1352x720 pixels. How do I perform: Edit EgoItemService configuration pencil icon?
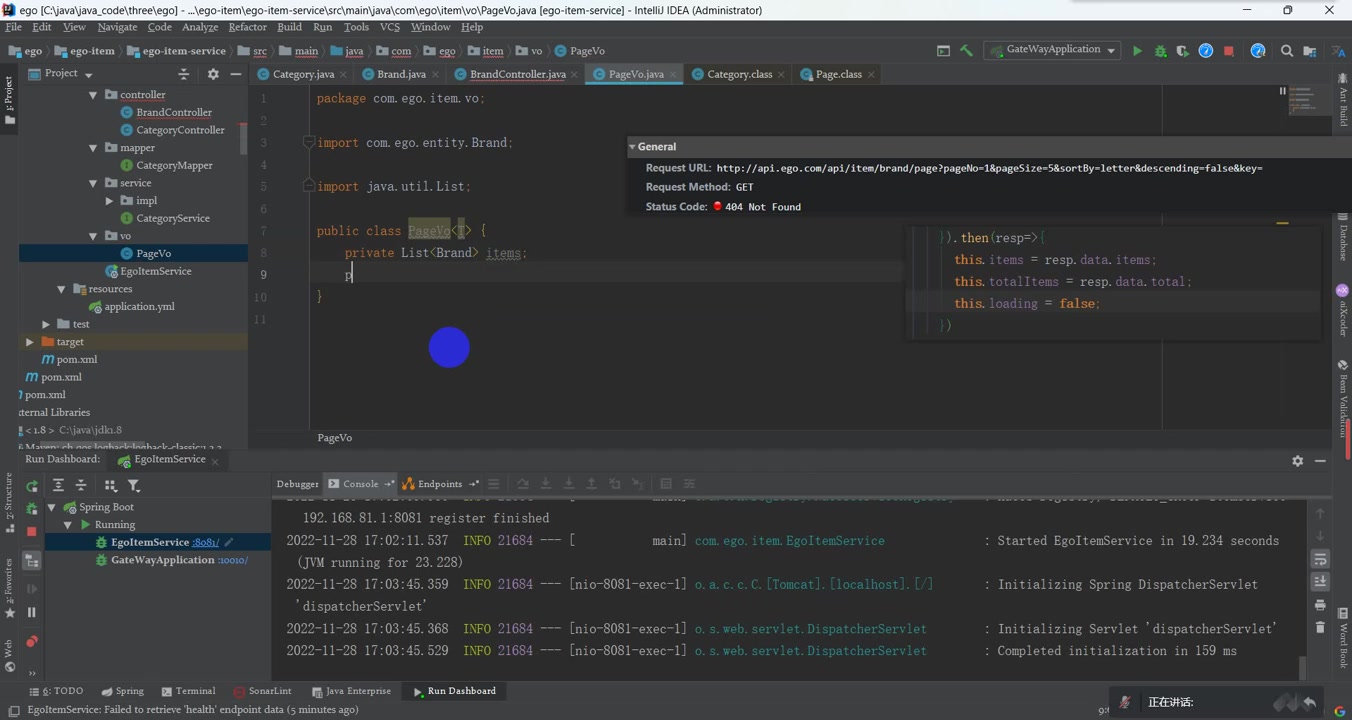coord(229,542)
